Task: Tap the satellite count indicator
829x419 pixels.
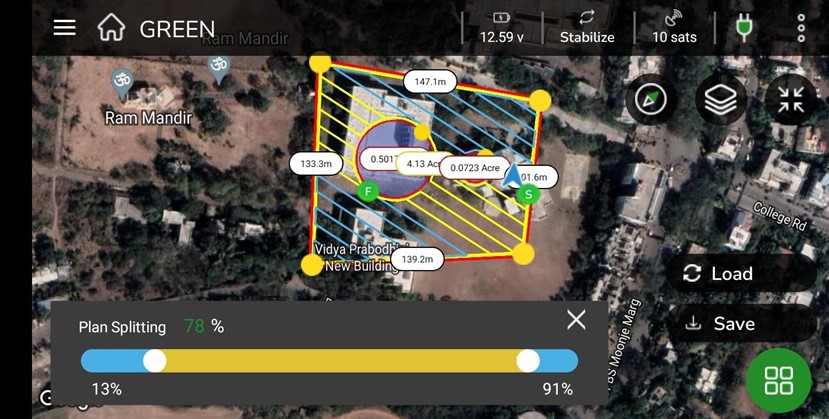Action: pyautogui.click(x=674, y=28)
